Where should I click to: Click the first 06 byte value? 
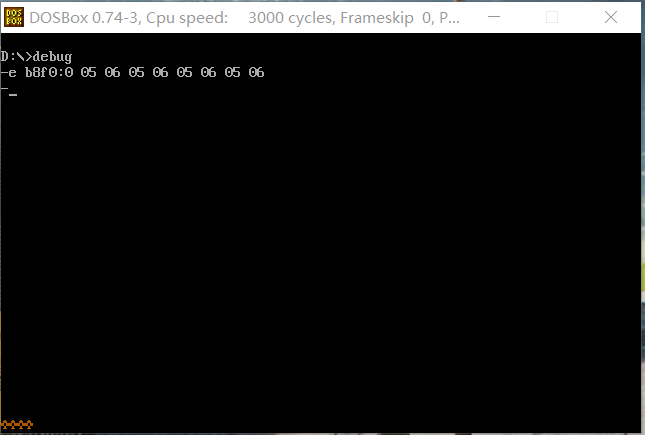[x=112, y=72]
